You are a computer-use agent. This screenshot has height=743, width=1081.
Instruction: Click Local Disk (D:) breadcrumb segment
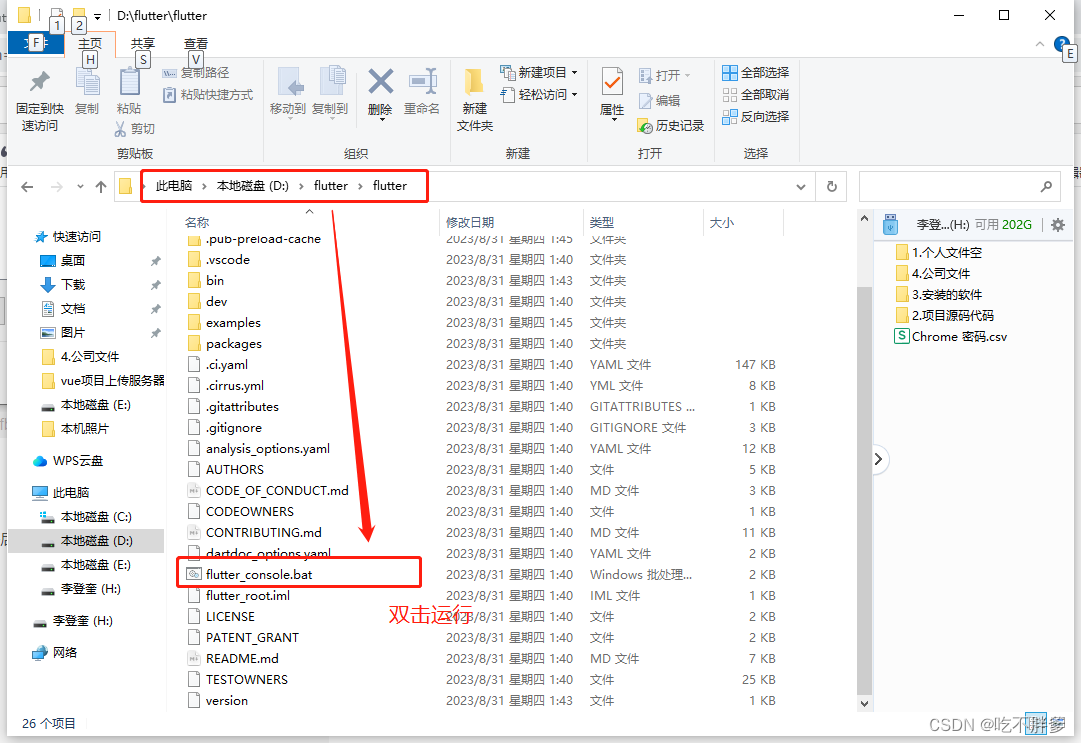pos(253,186)
